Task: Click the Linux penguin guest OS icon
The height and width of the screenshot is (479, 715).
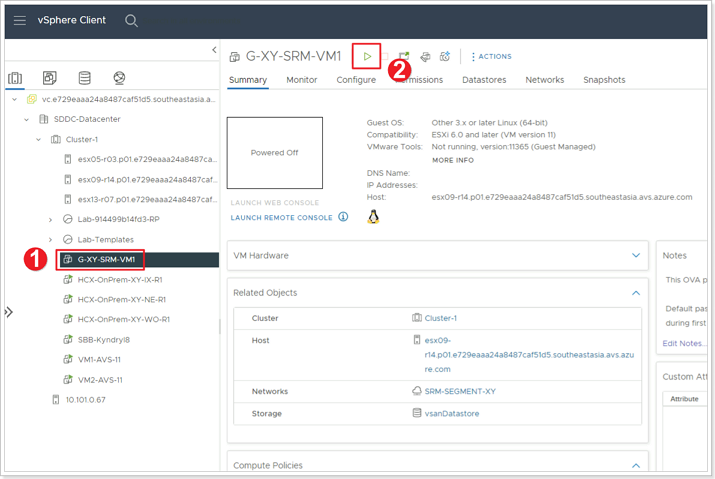Action: (x=373, y=217)
